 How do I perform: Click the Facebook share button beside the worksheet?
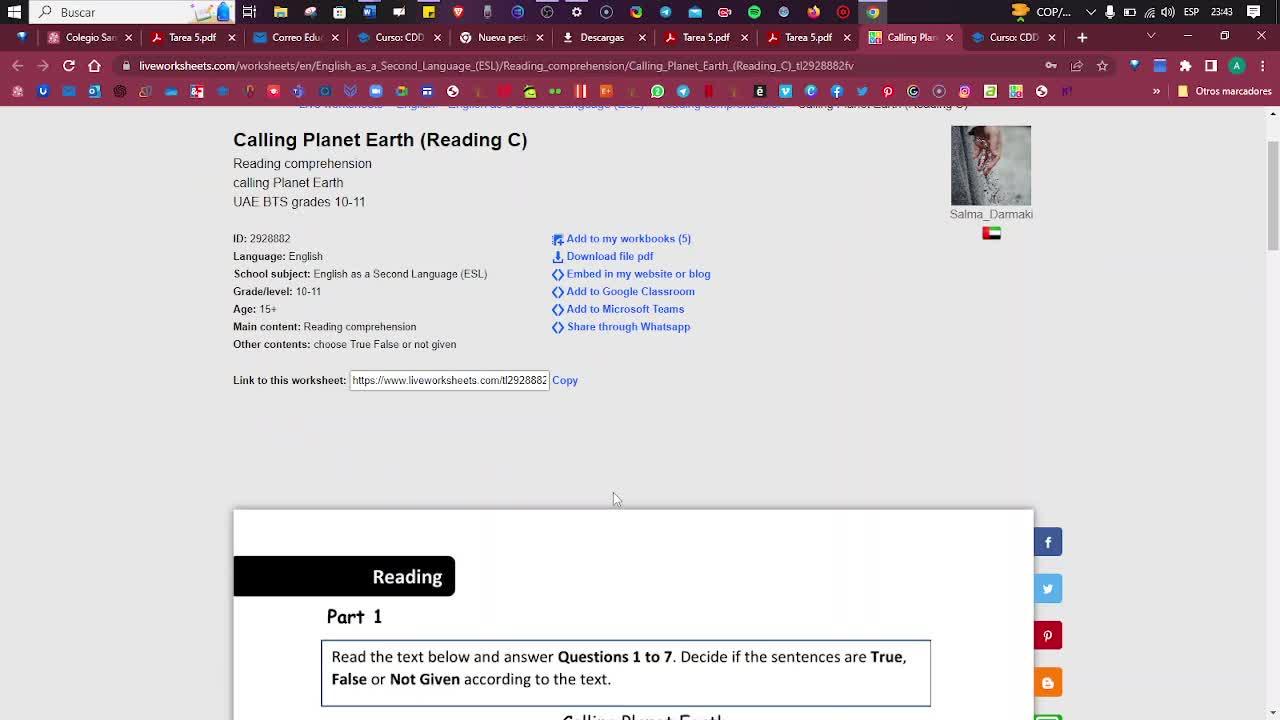click(x=1047, y=542)
